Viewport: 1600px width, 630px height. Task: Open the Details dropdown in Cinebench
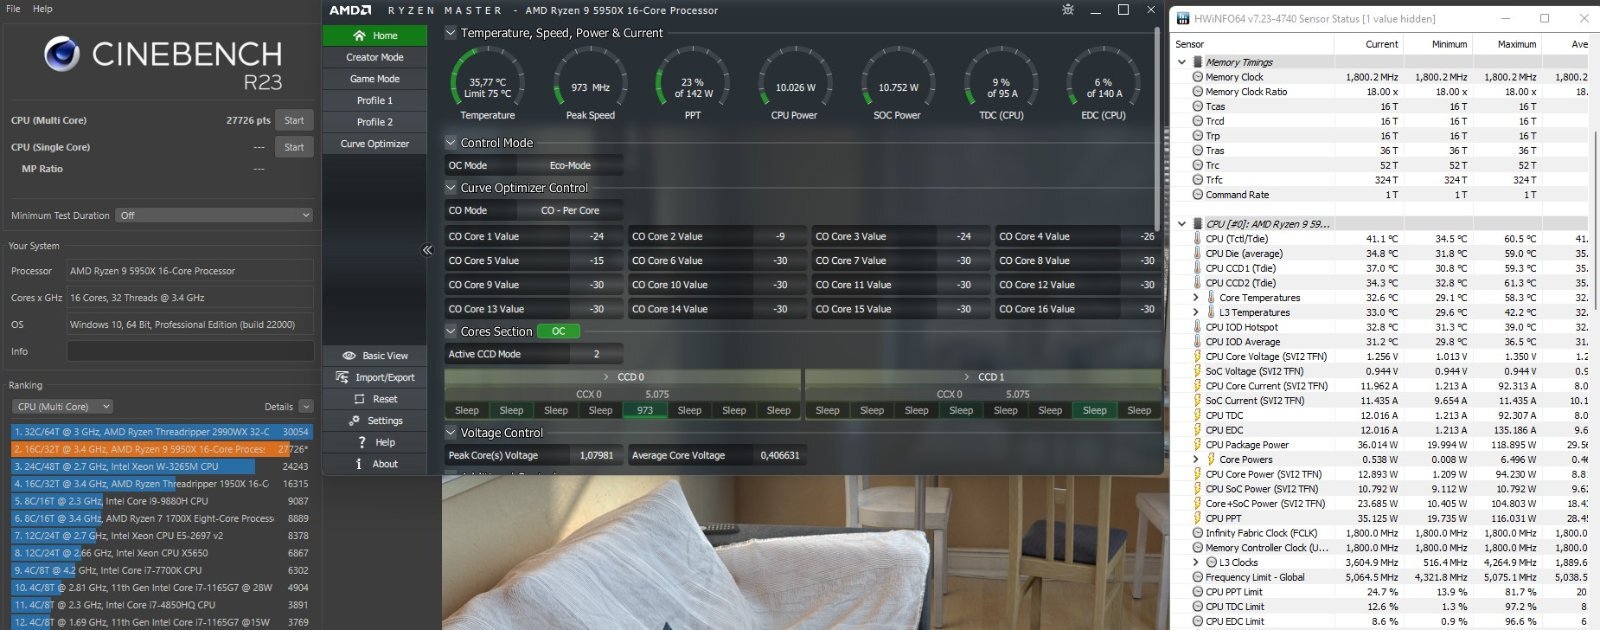[306, 407]
